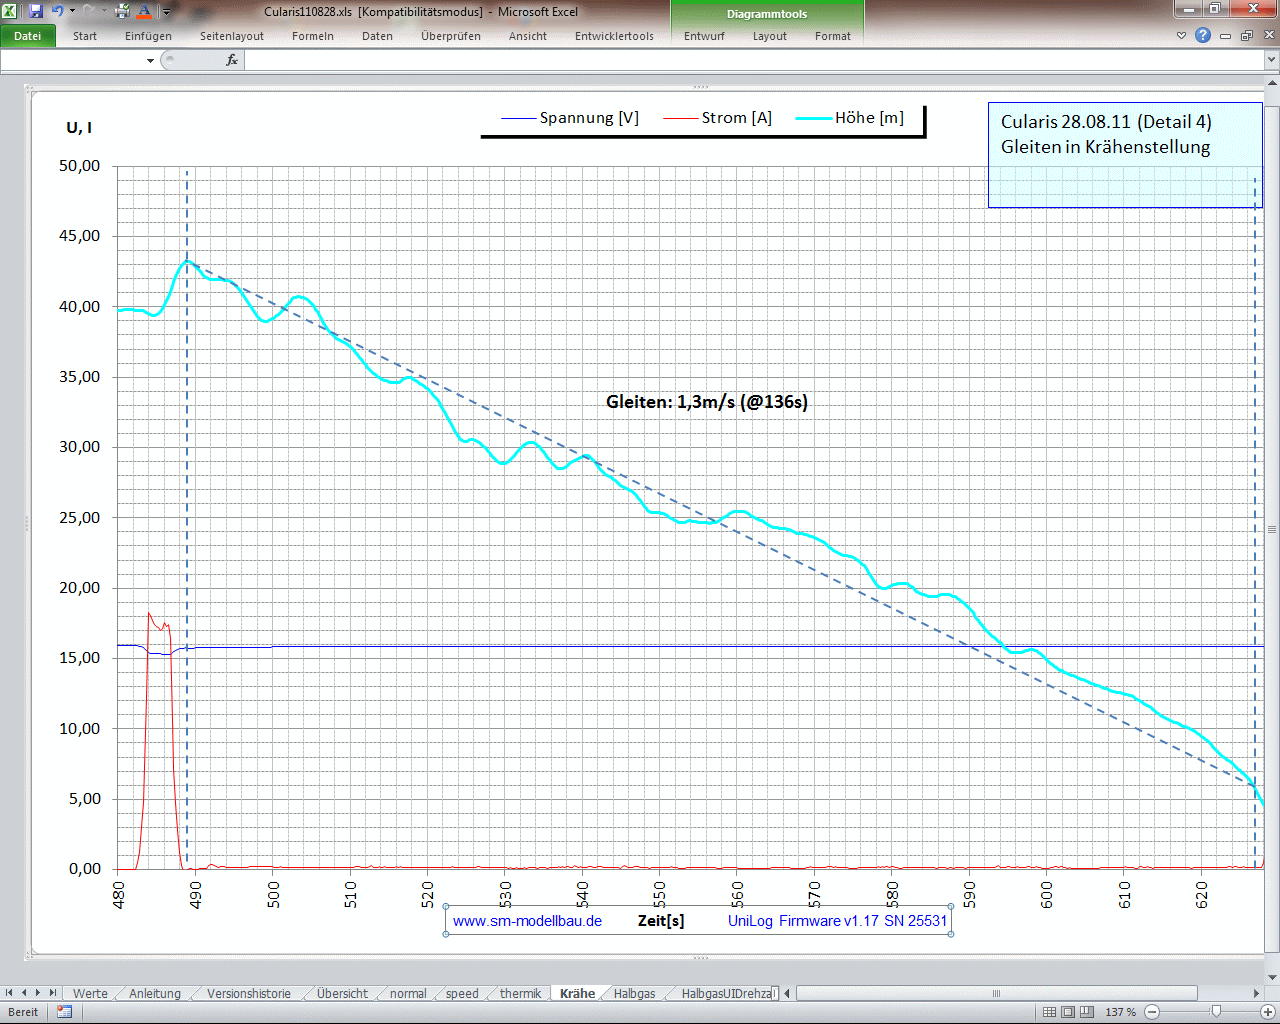Viewport: 1280px width, 1024px height.
Task: Click the insert function fx icon
Action: click(232, 60)
